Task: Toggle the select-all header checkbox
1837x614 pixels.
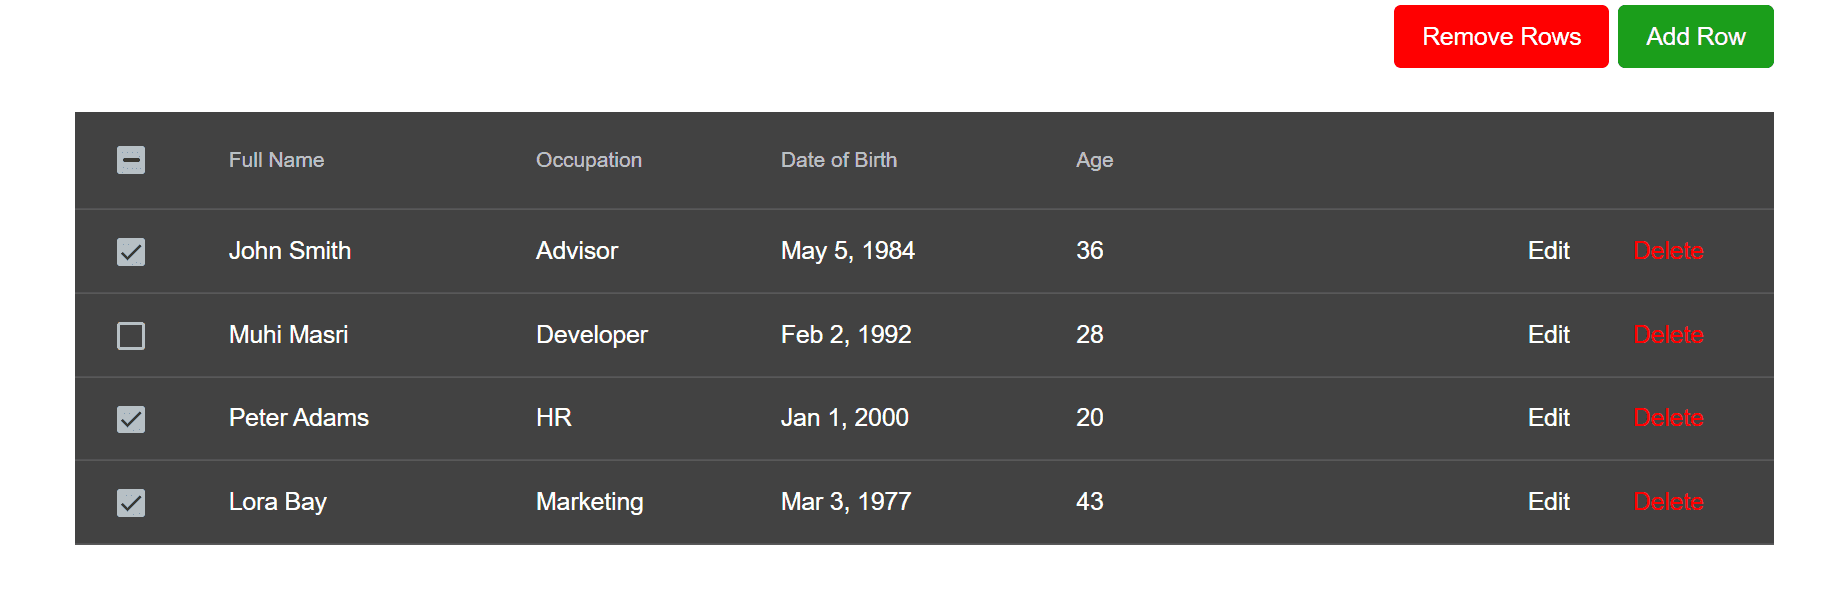Action: (x=131, y=160)
